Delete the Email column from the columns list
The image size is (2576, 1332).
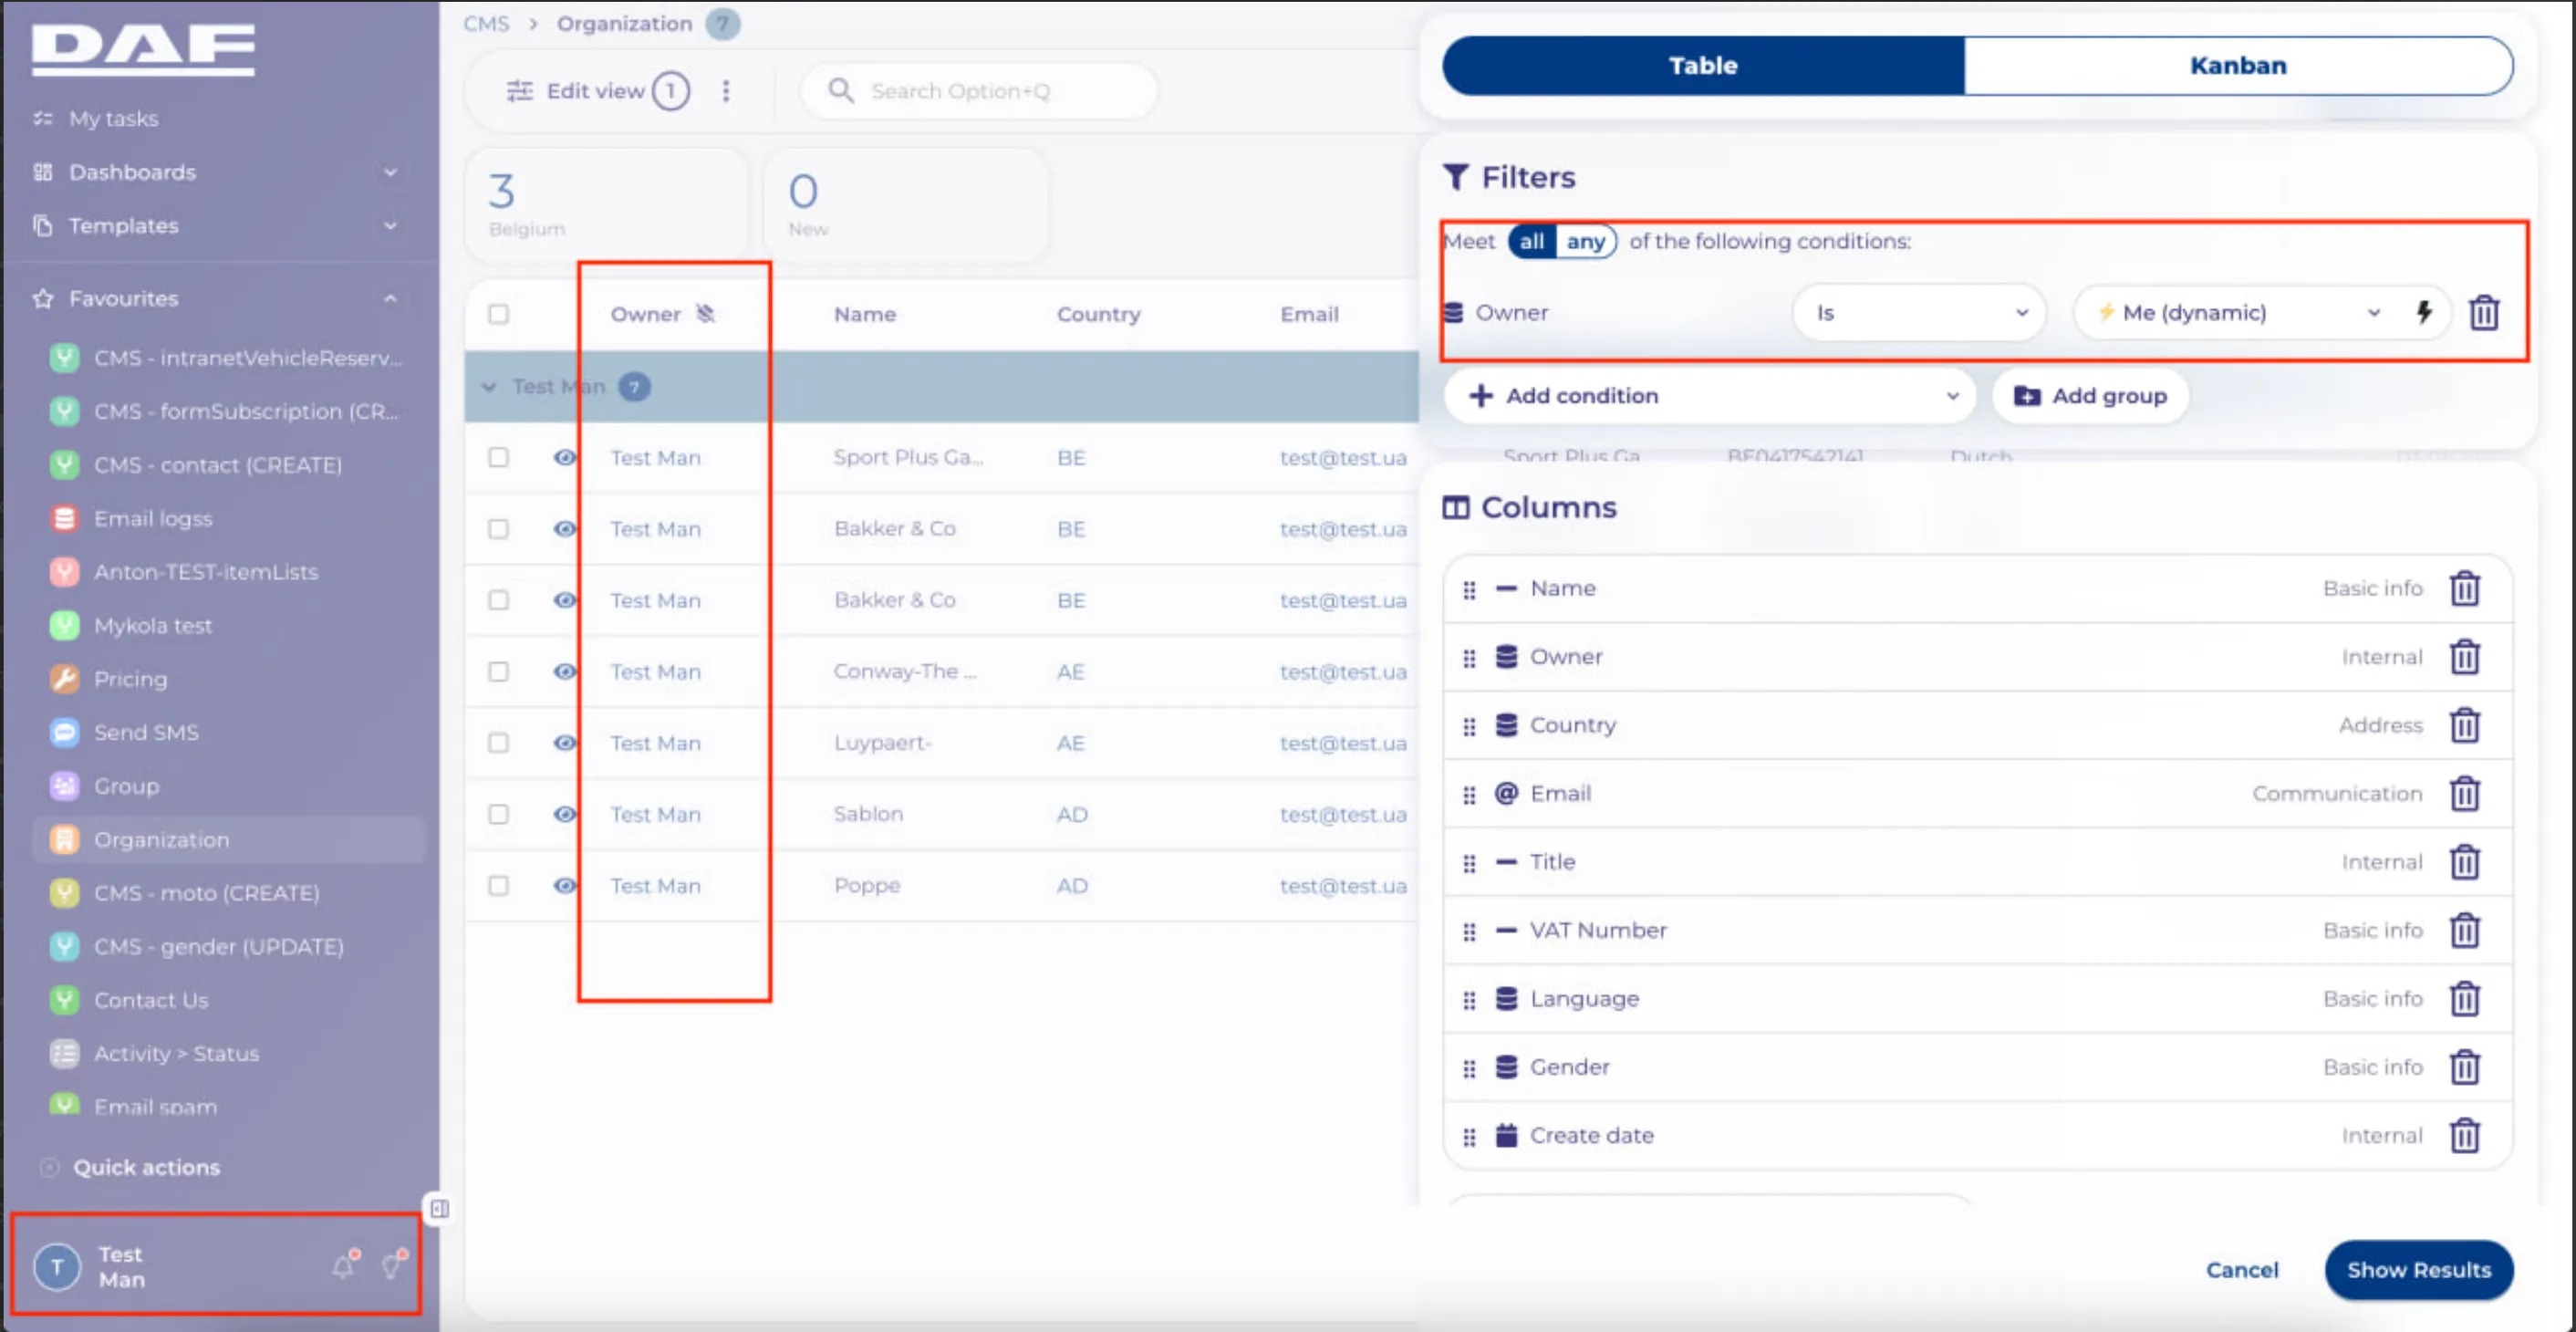[x=2465, y=794]
